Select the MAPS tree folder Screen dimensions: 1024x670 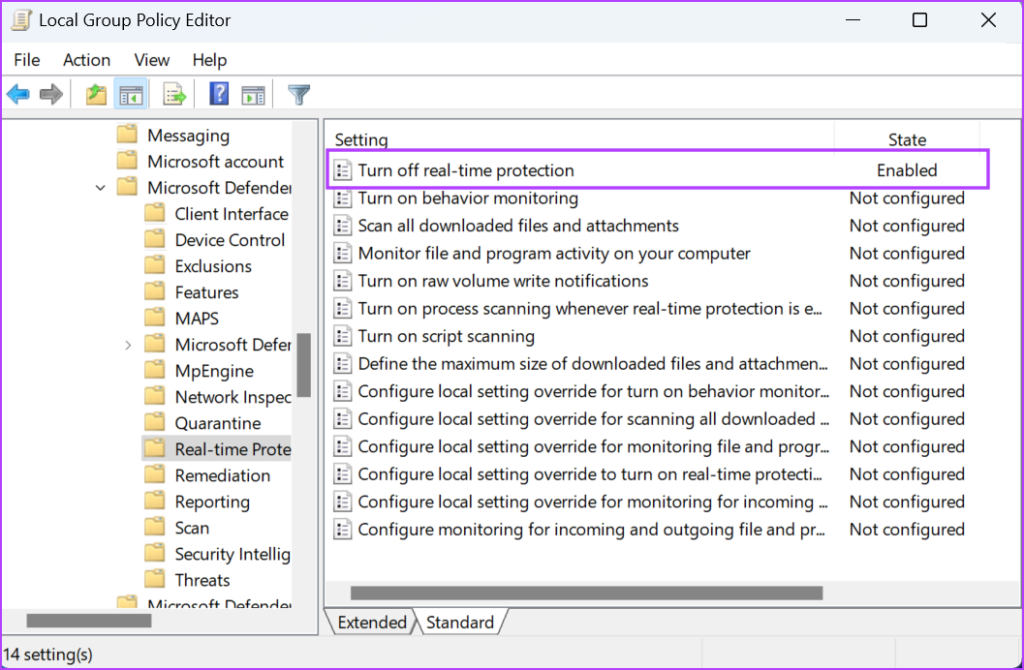[197, 318]
